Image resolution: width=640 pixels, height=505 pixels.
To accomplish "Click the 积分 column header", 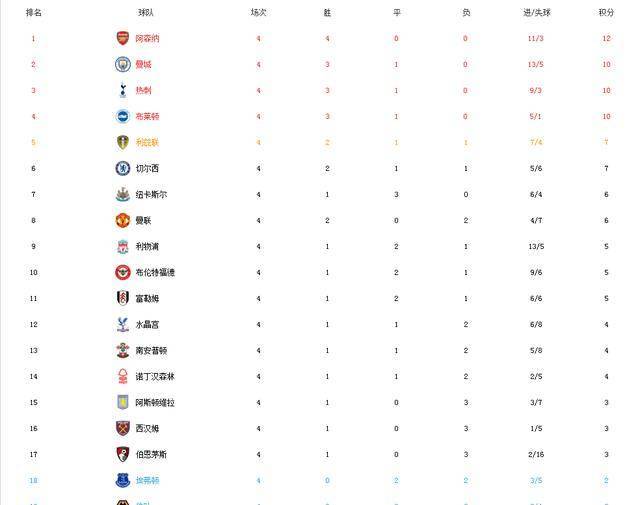I will tap(606, 13).
